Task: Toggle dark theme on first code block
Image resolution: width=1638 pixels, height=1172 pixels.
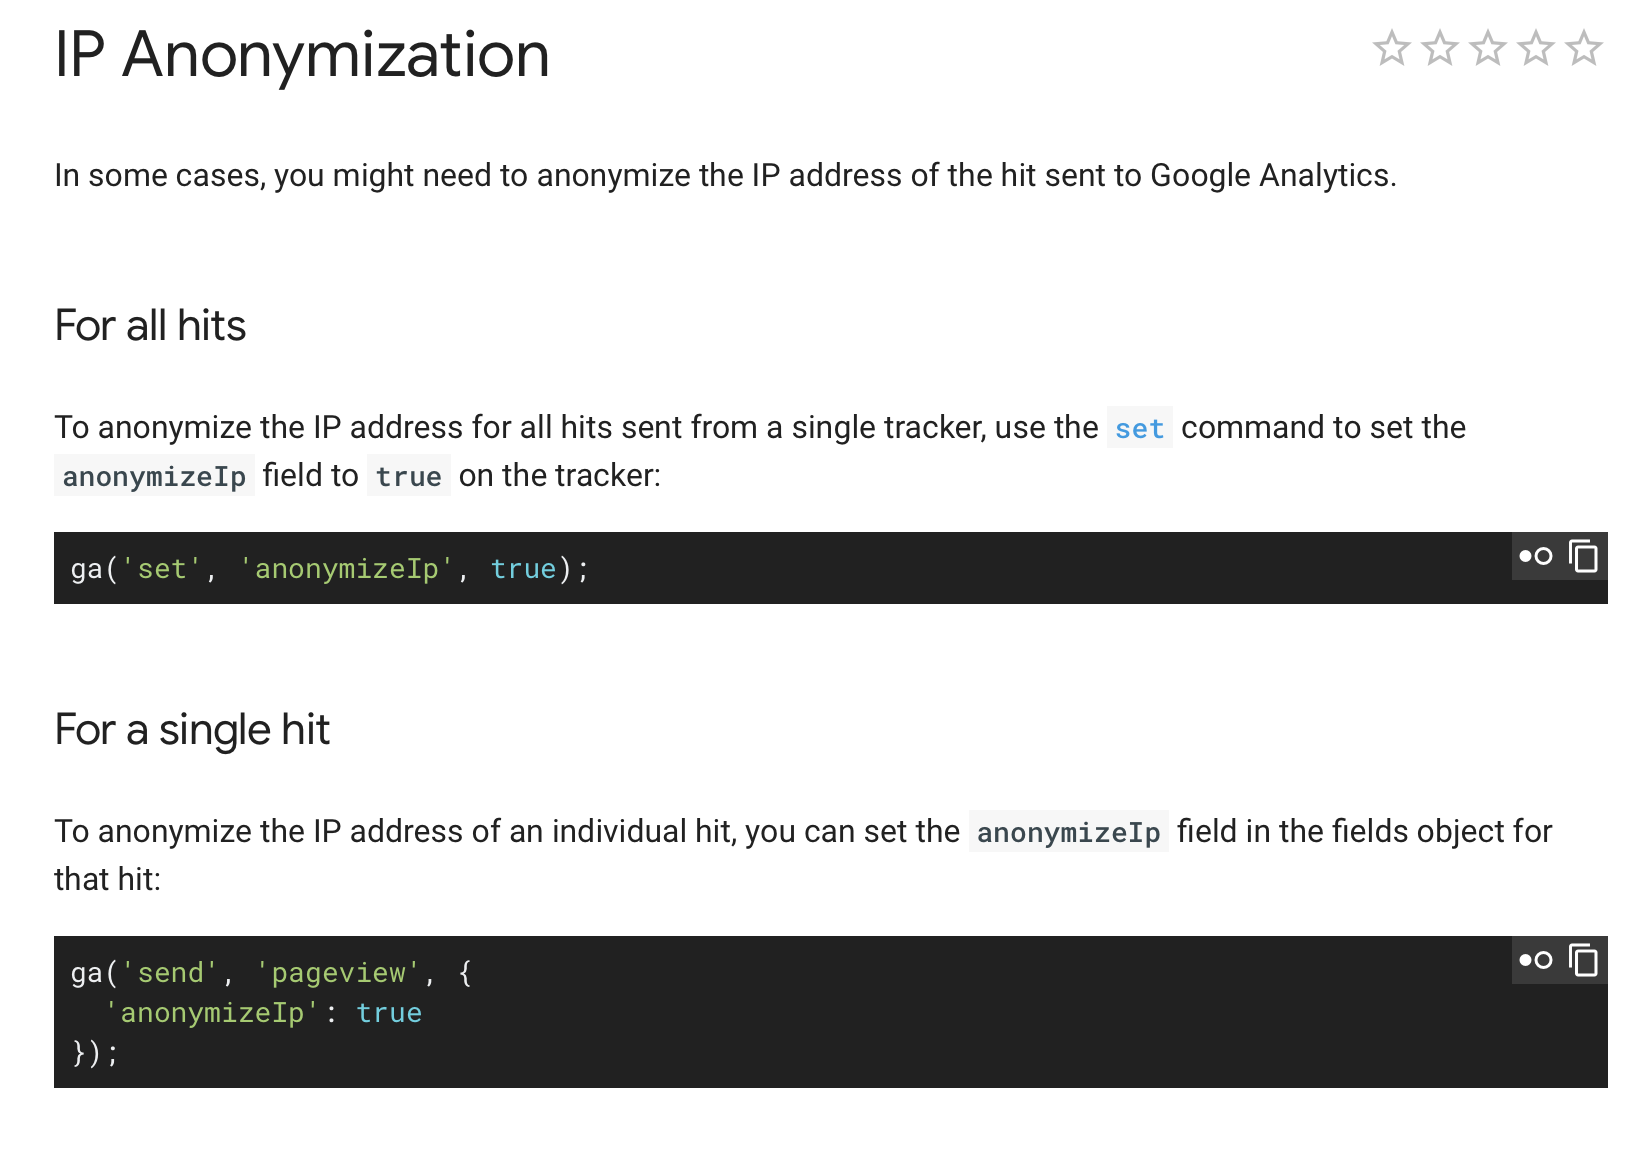Action: coord(1536,556)
